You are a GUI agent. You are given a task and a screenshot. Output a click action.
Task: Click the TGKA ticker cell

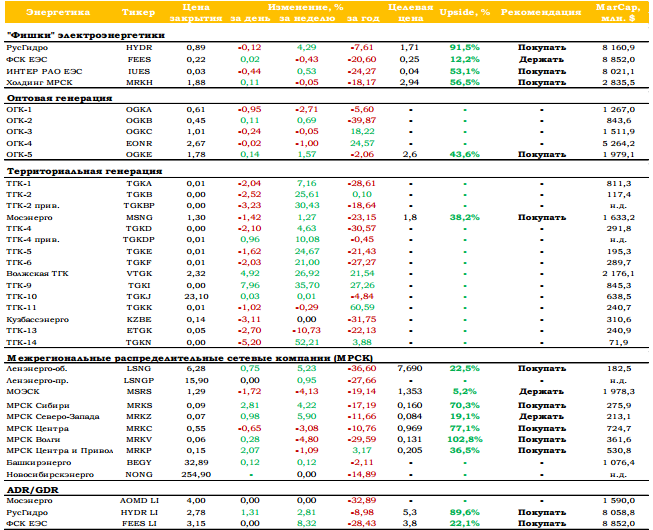click(x=139, y=184)
